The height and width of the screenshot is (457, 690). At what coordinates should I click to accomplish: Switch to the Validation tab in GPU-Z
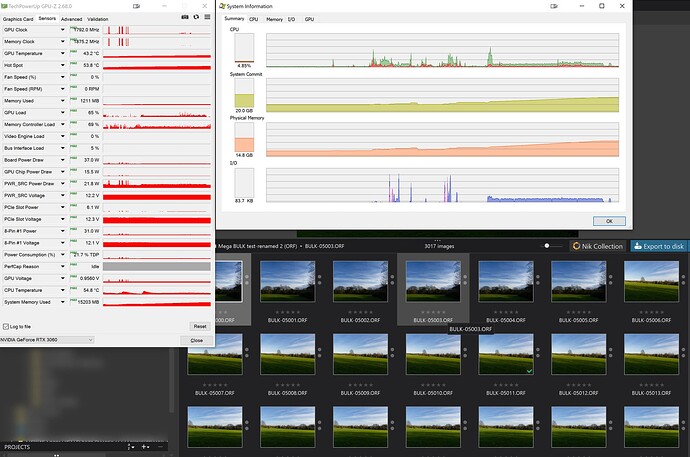98,19
